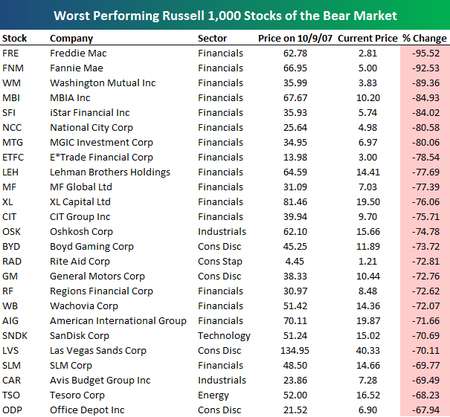Select the SNDK ticker cell
Screen dimensions: 450x417
[15, 336]
